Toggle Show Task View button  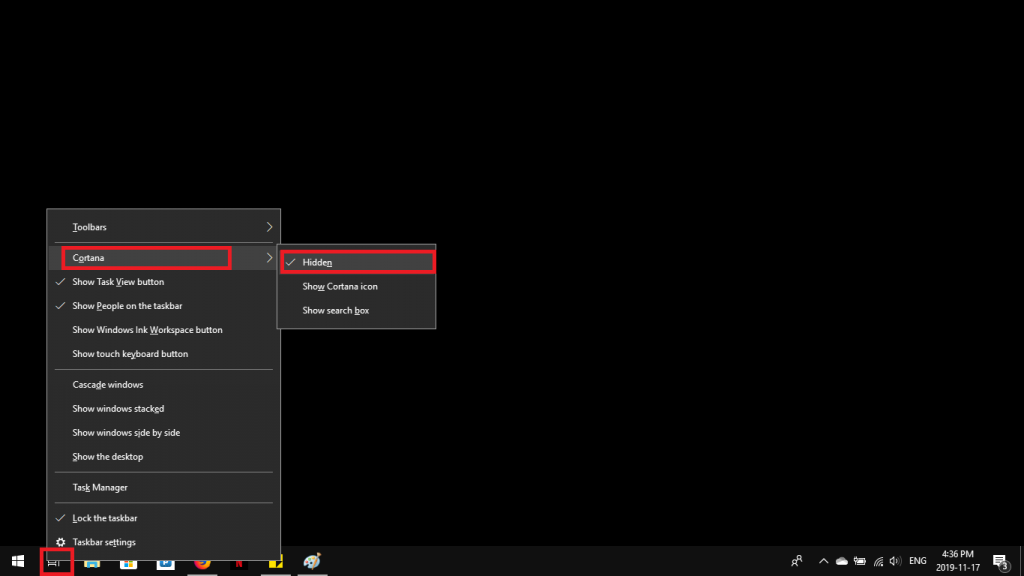click(163, 281)
